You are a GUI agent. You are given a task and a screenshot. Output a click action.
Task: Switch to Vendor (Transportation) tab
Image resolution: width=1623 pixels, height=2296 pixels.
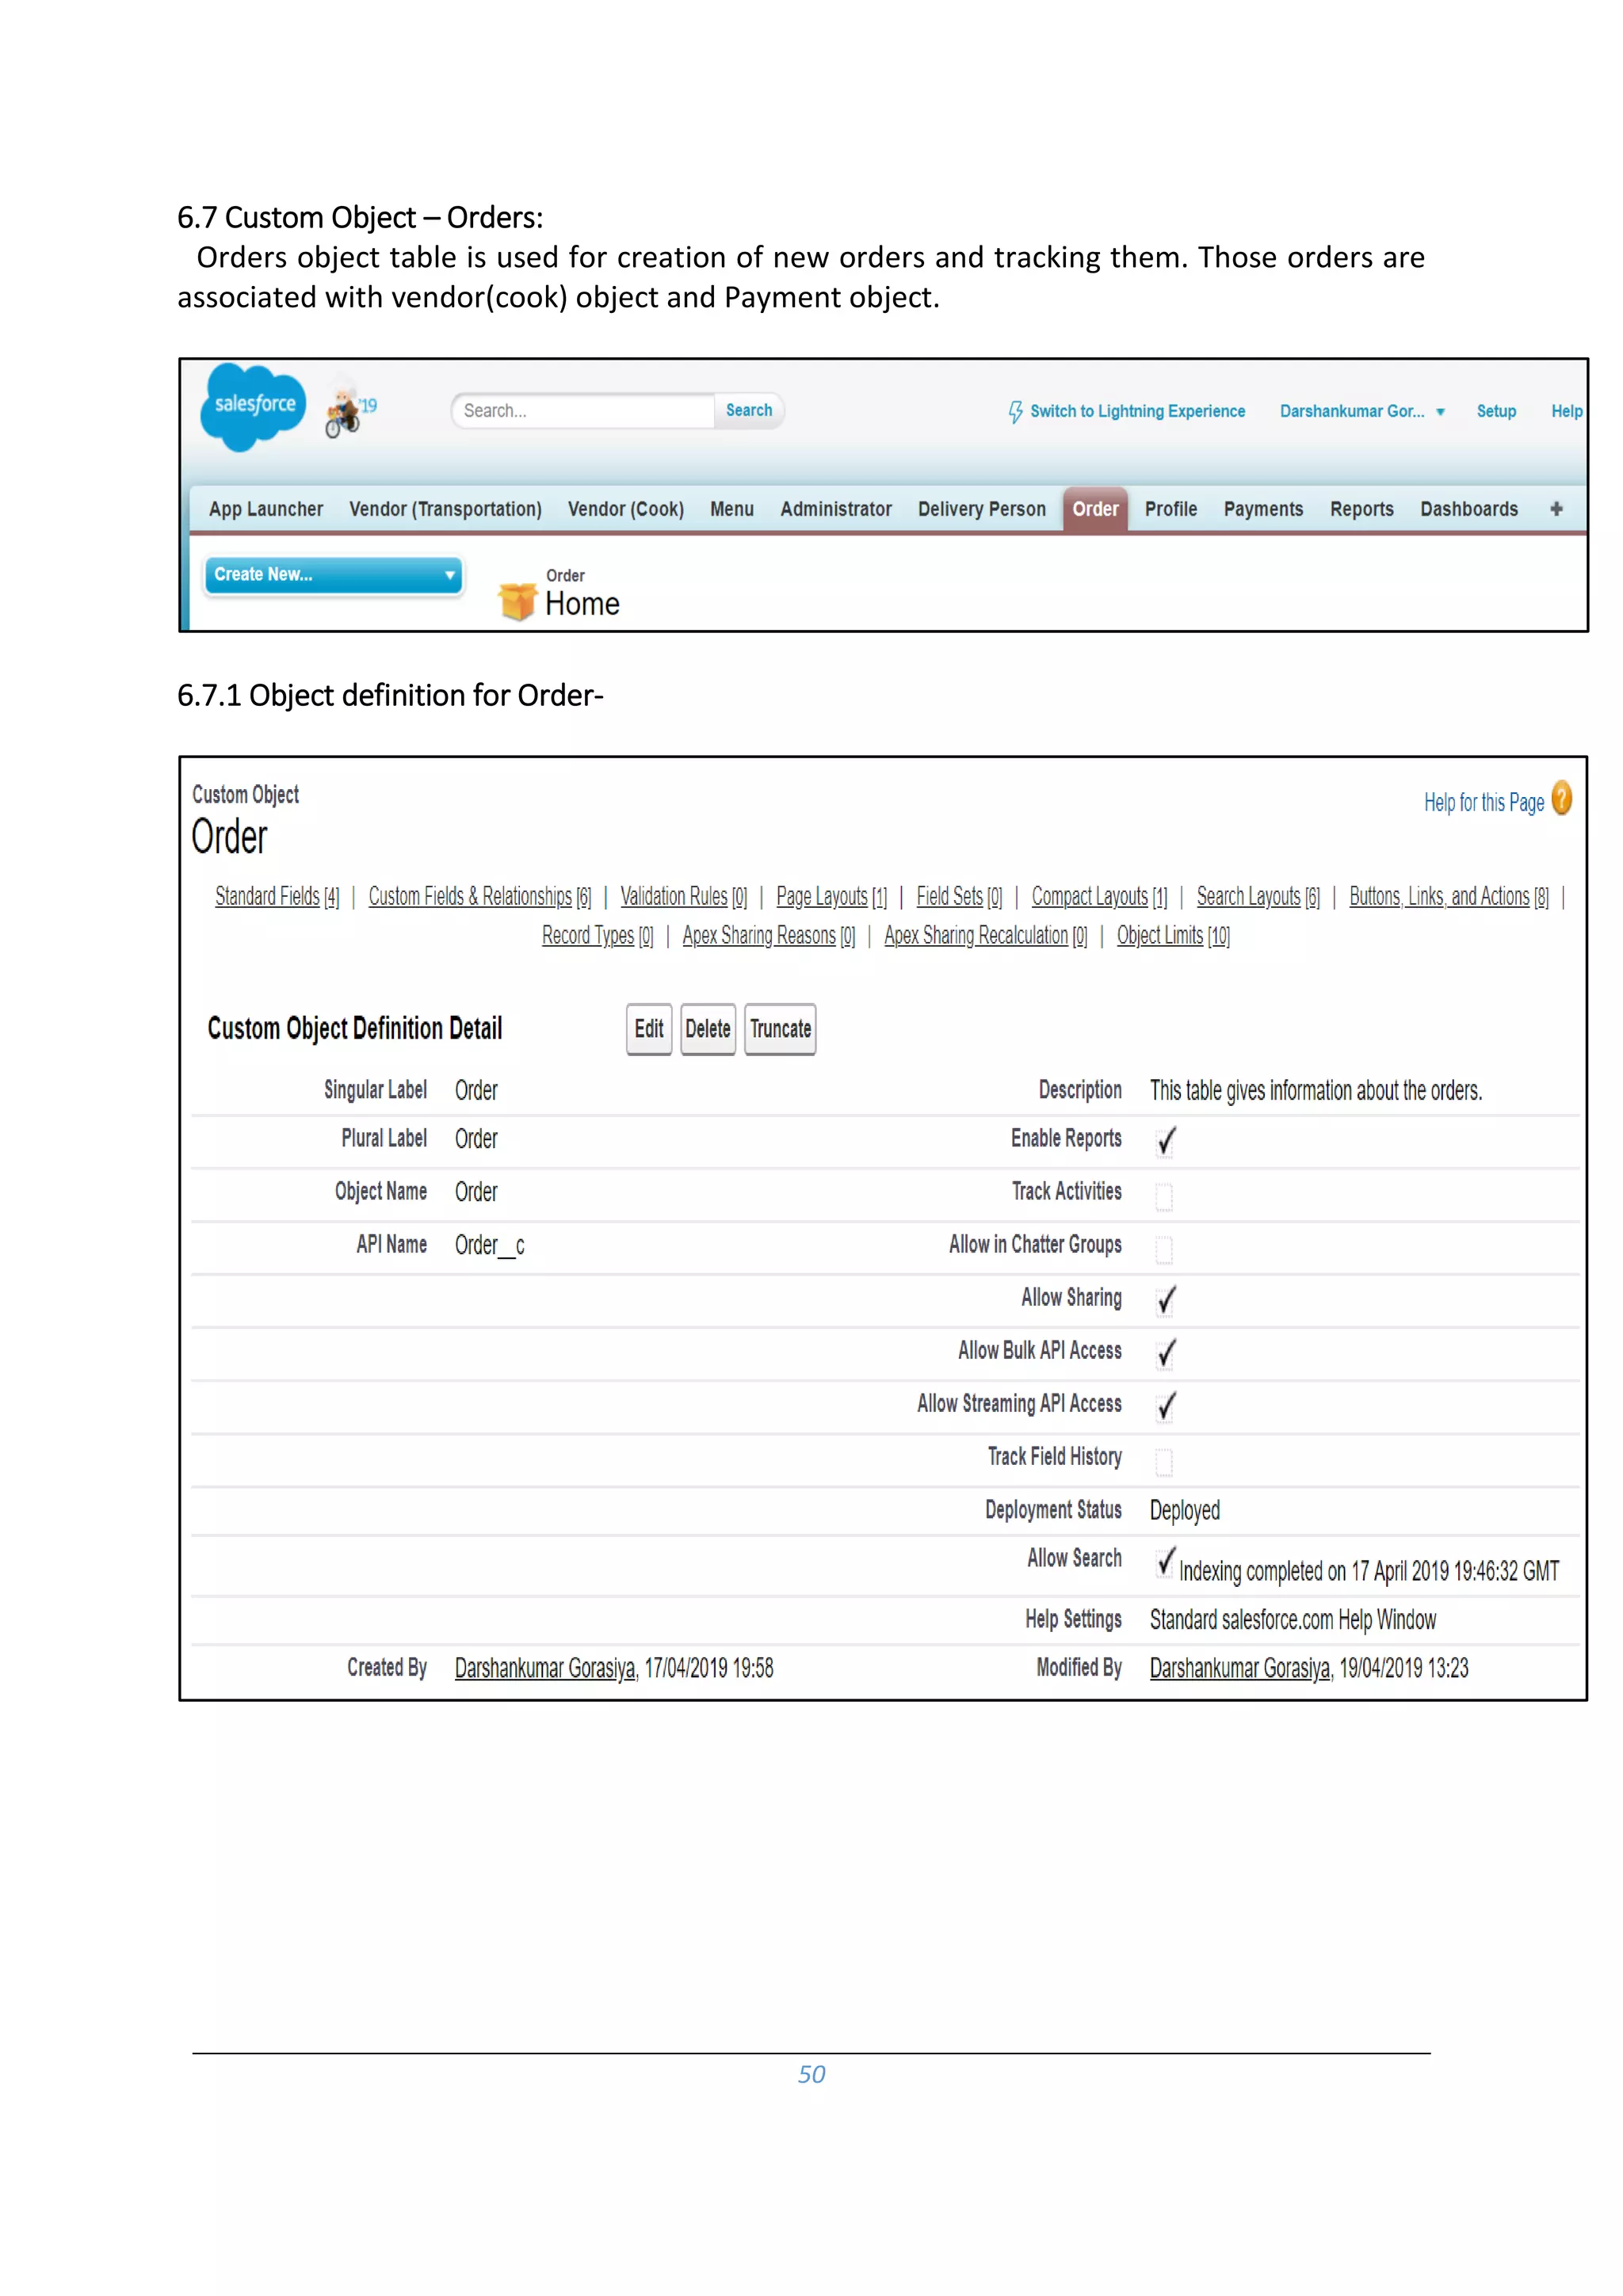(445, 509)
